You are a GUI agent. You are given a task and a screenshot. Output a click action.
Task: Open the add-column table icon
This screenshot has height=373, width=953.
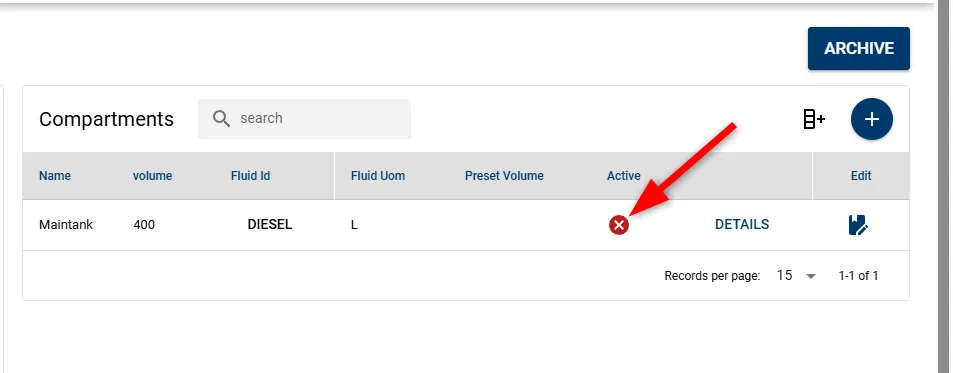[814, 119]
